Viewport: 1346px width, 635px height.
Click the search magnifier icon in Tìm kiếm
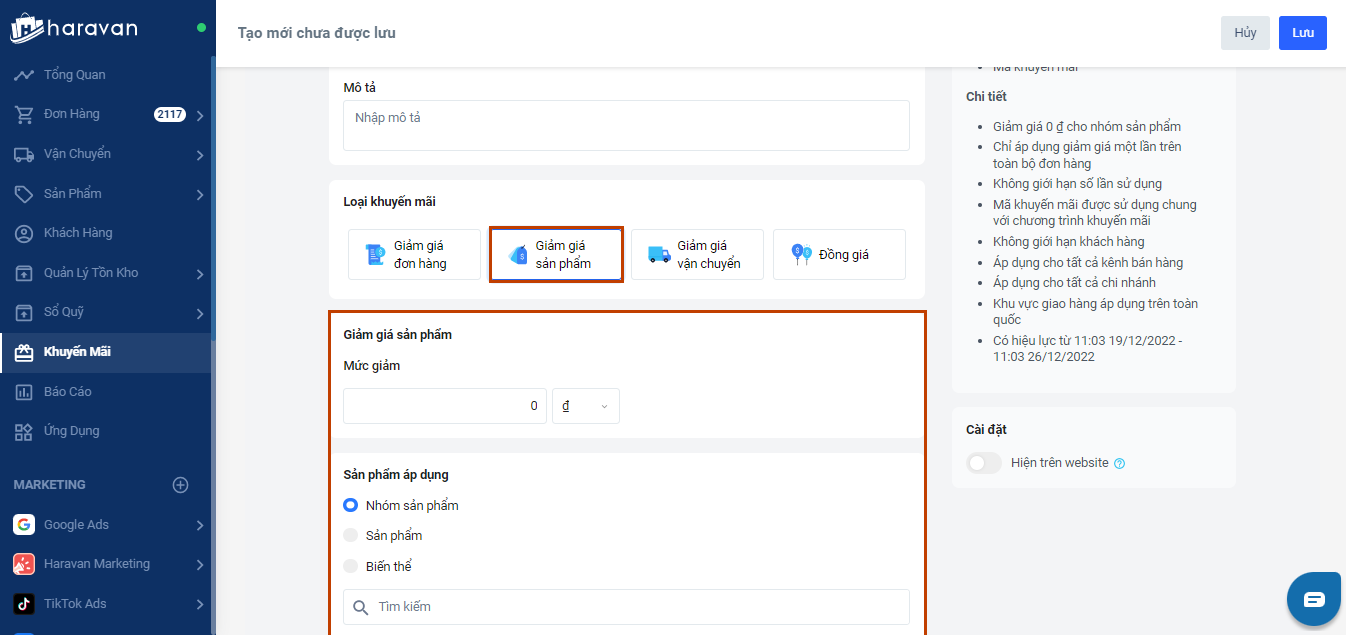pyautogui.click(x=361, y=607)
